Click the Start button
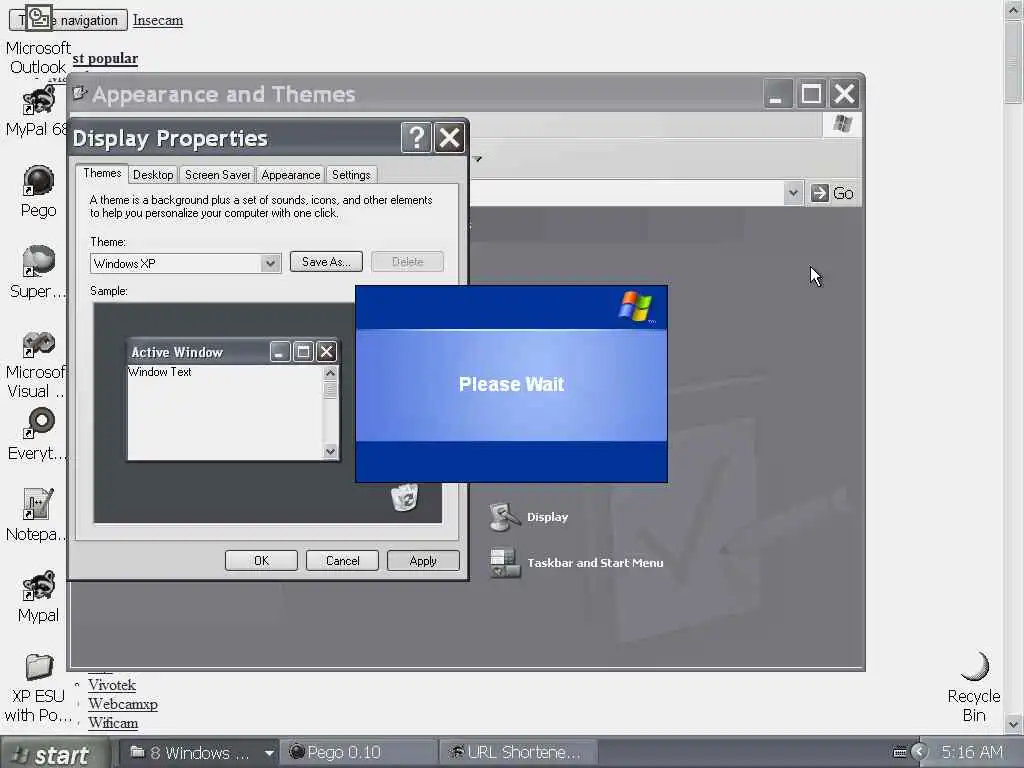Viewport: 1024px width, 768px height. [54, 754]
